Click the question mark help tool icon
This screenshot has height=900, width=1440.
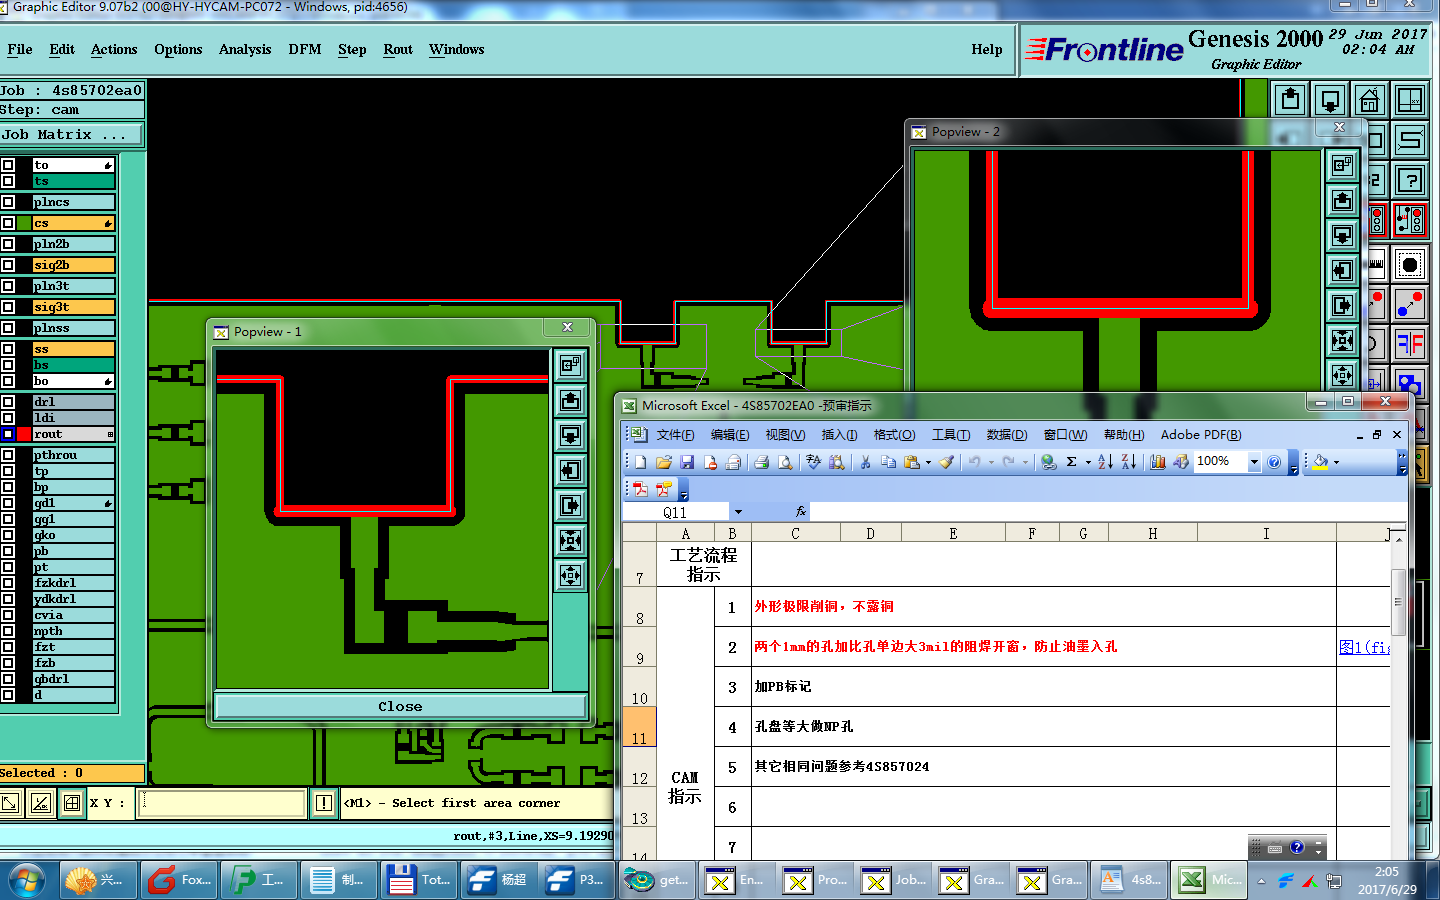tap(1410, 180)
